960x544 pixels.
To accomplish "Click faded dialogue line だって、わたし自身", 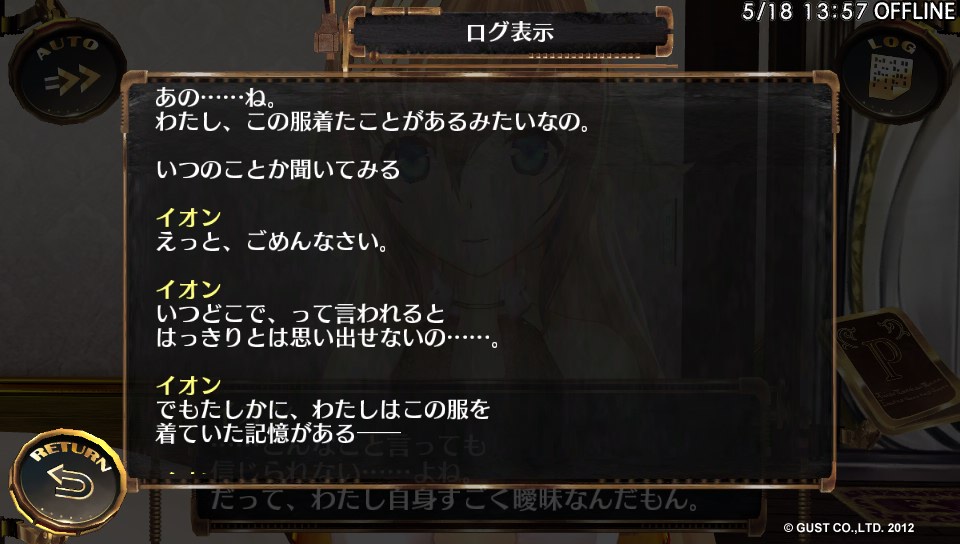I will (x=454, y=500).
